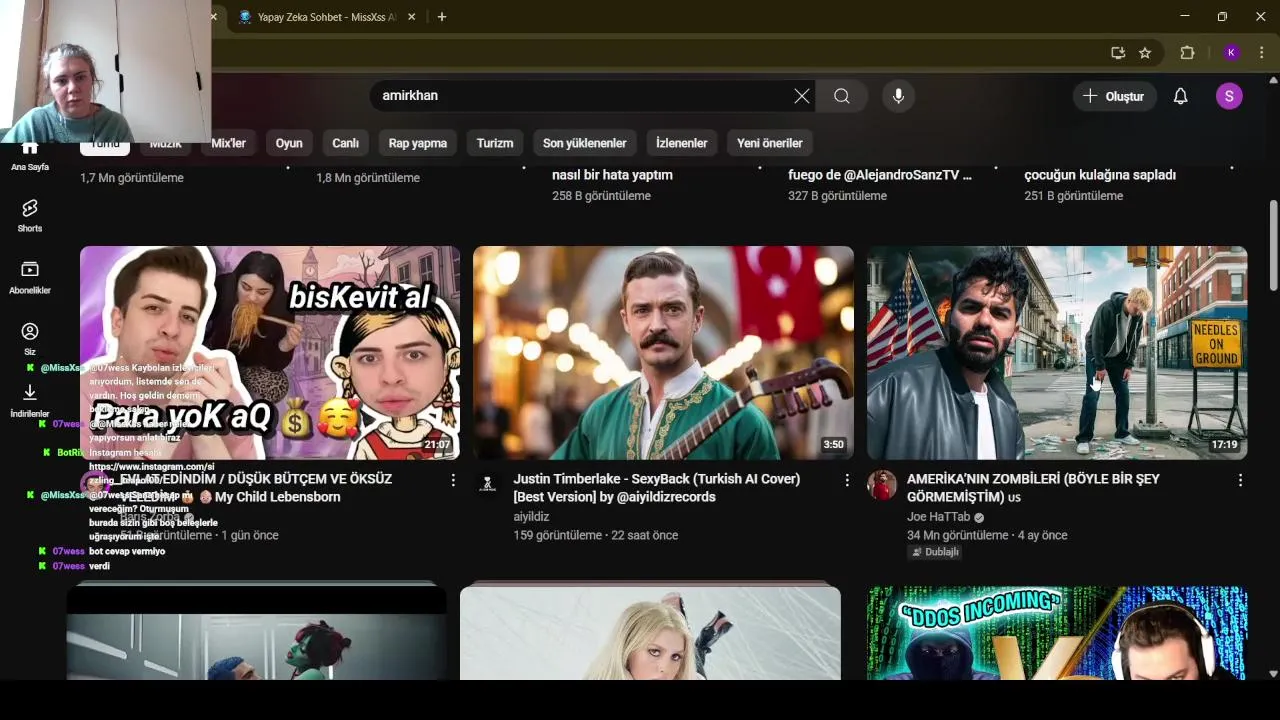
Task: Click the magnifier search button
Action: (x=842, y=96)
